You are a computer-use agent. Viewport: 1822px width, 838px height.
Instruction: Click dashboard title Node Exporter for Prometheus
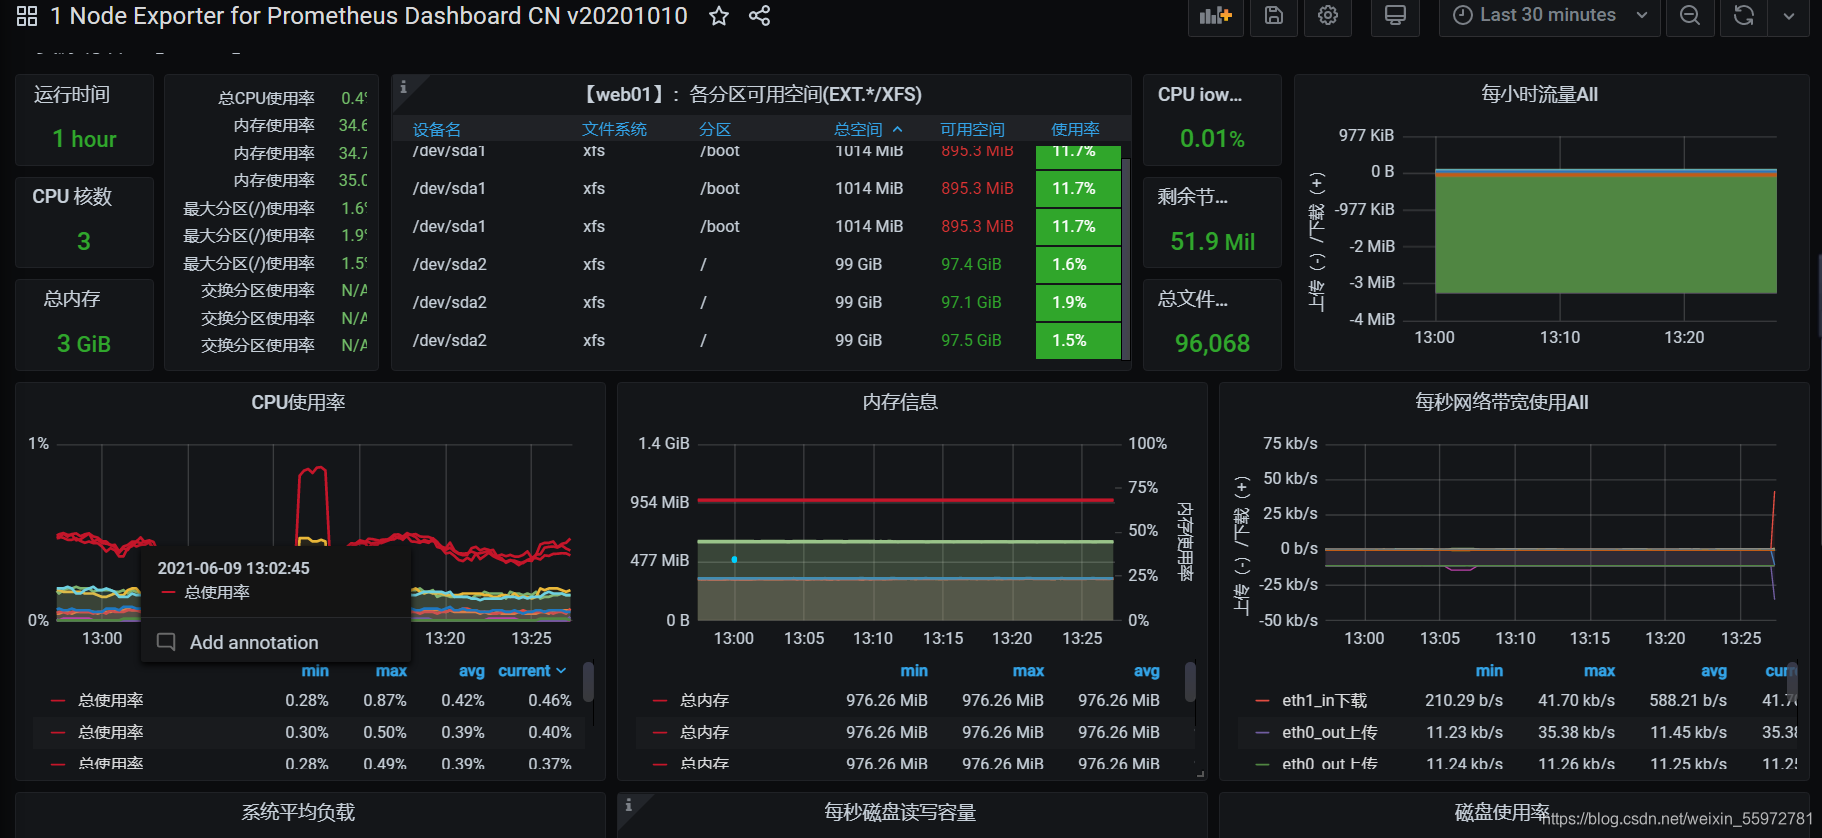368,16
